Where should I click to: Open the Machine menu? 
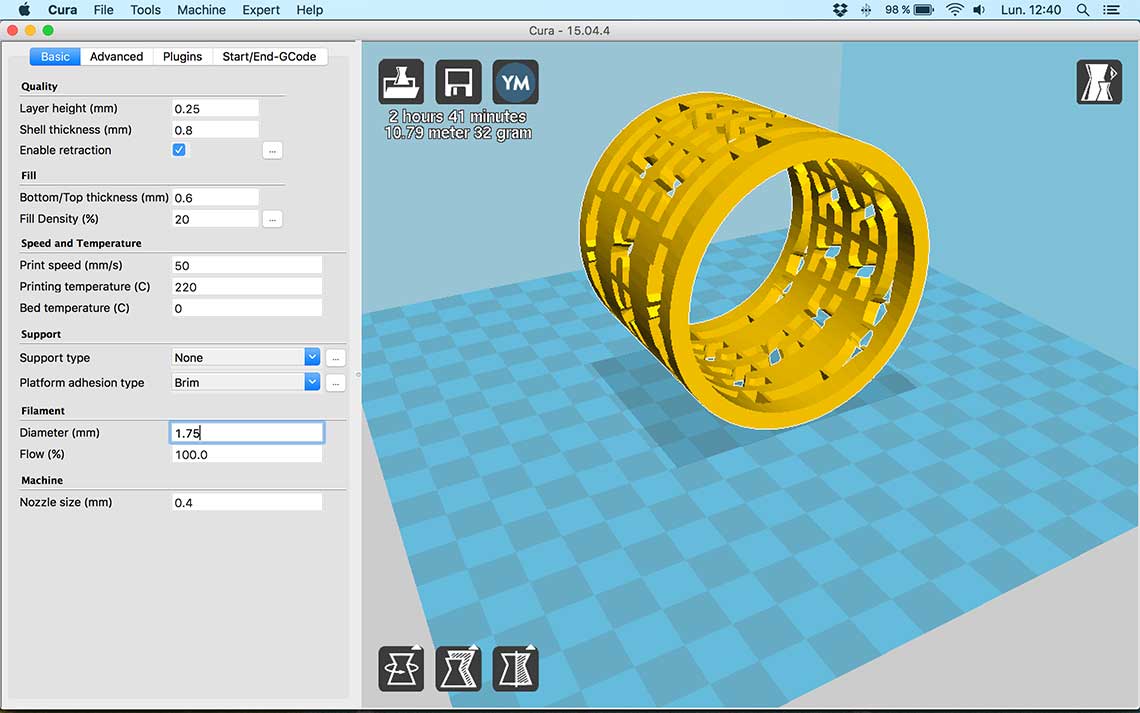[201, 9]
